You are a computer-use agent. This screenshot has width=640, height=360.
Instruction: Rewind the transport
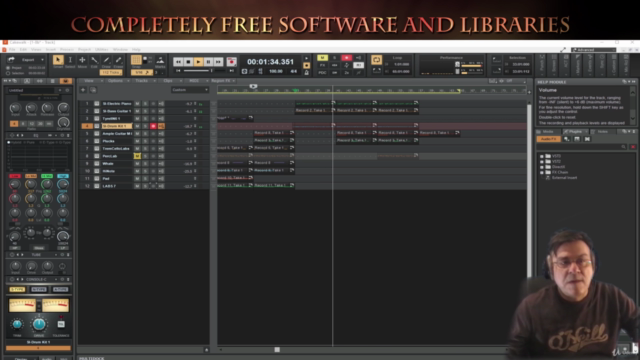[x=178, y=62]
